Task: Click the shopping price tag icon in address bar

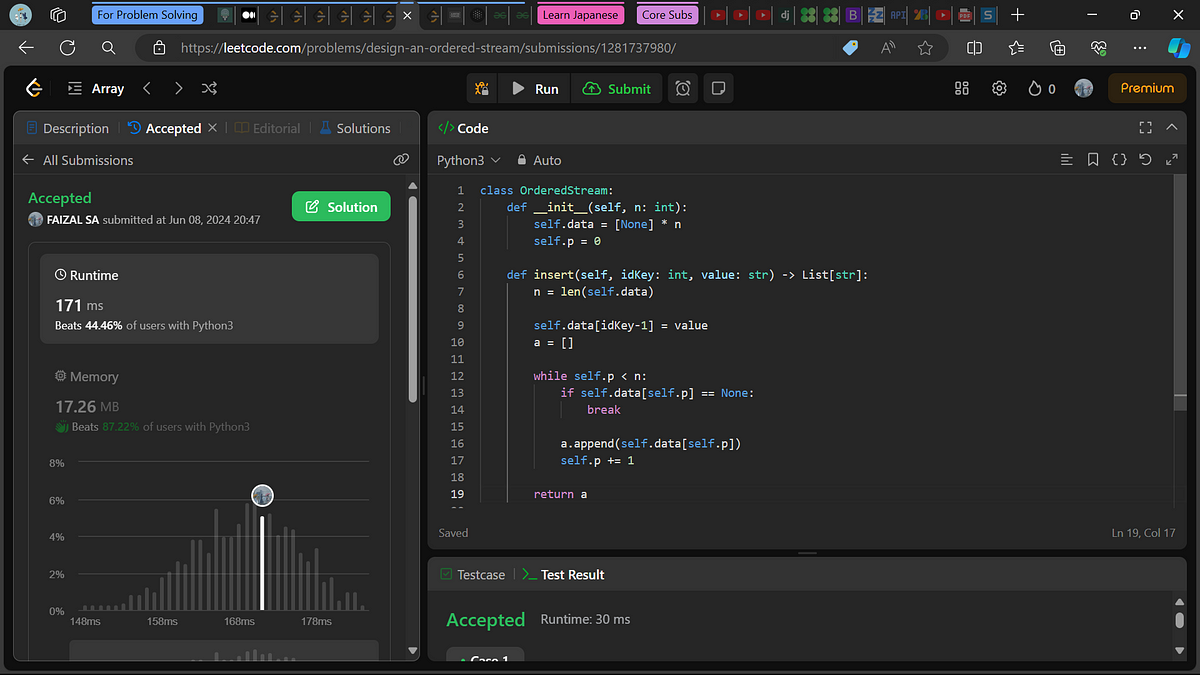Action: pos(851,47)
